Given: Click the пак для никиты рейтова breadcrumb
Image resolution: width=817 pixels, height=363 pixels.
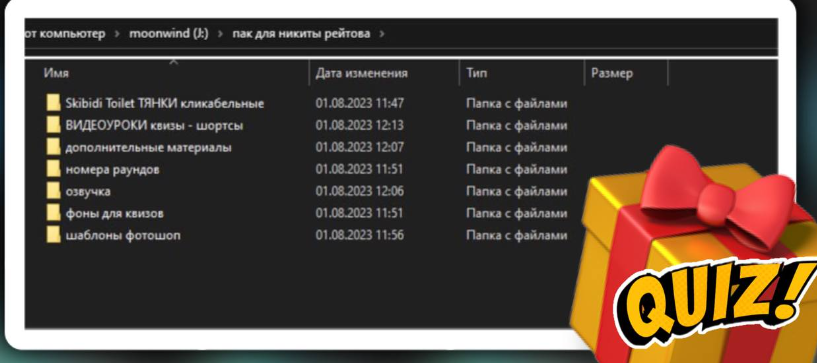Looking at the screenshot, I should point(301,34).
